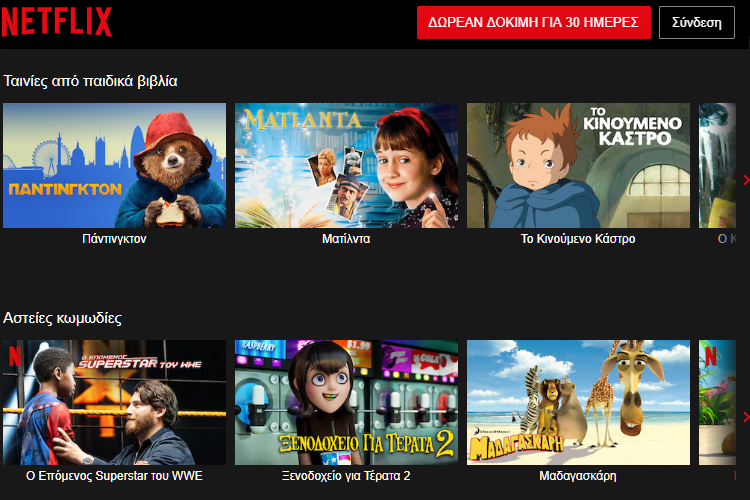Screen dimensions: 750x500
Task: Open the partially visible fourth poster in the comedies row
Action: (717, 402)
